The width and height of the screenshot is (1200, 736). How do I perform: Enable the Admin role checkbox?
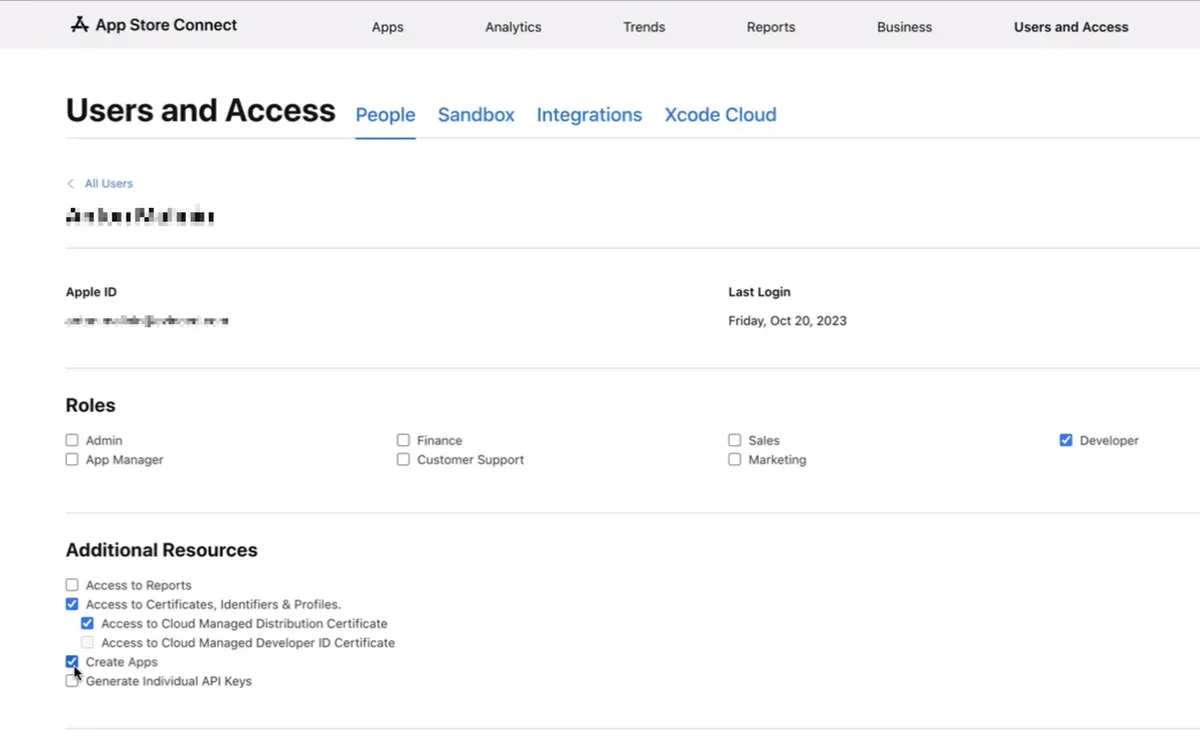click(72, 440)
